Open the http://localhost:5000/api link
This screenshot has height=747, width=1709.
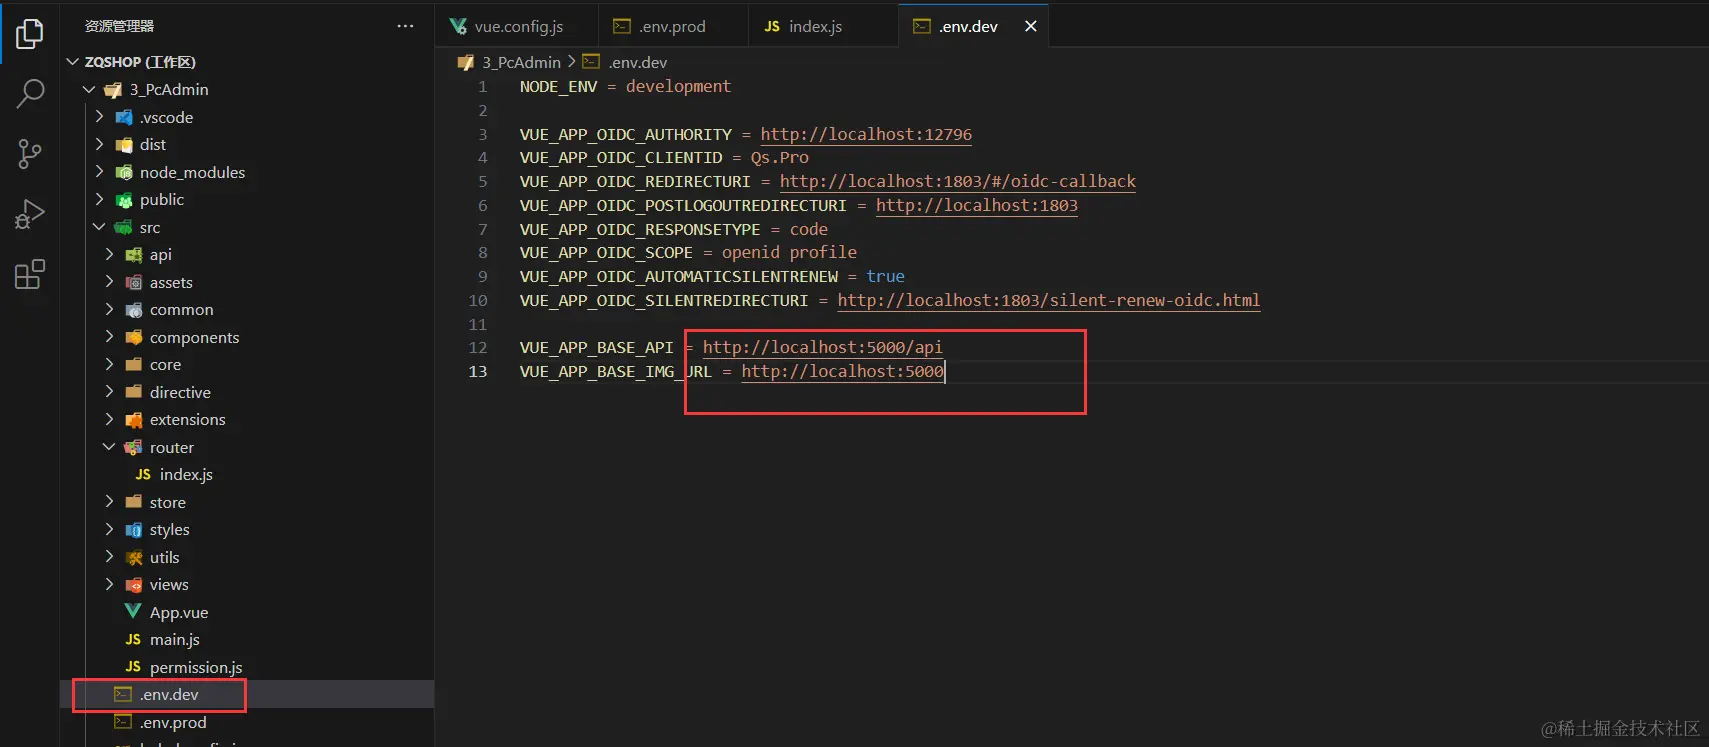822,347
